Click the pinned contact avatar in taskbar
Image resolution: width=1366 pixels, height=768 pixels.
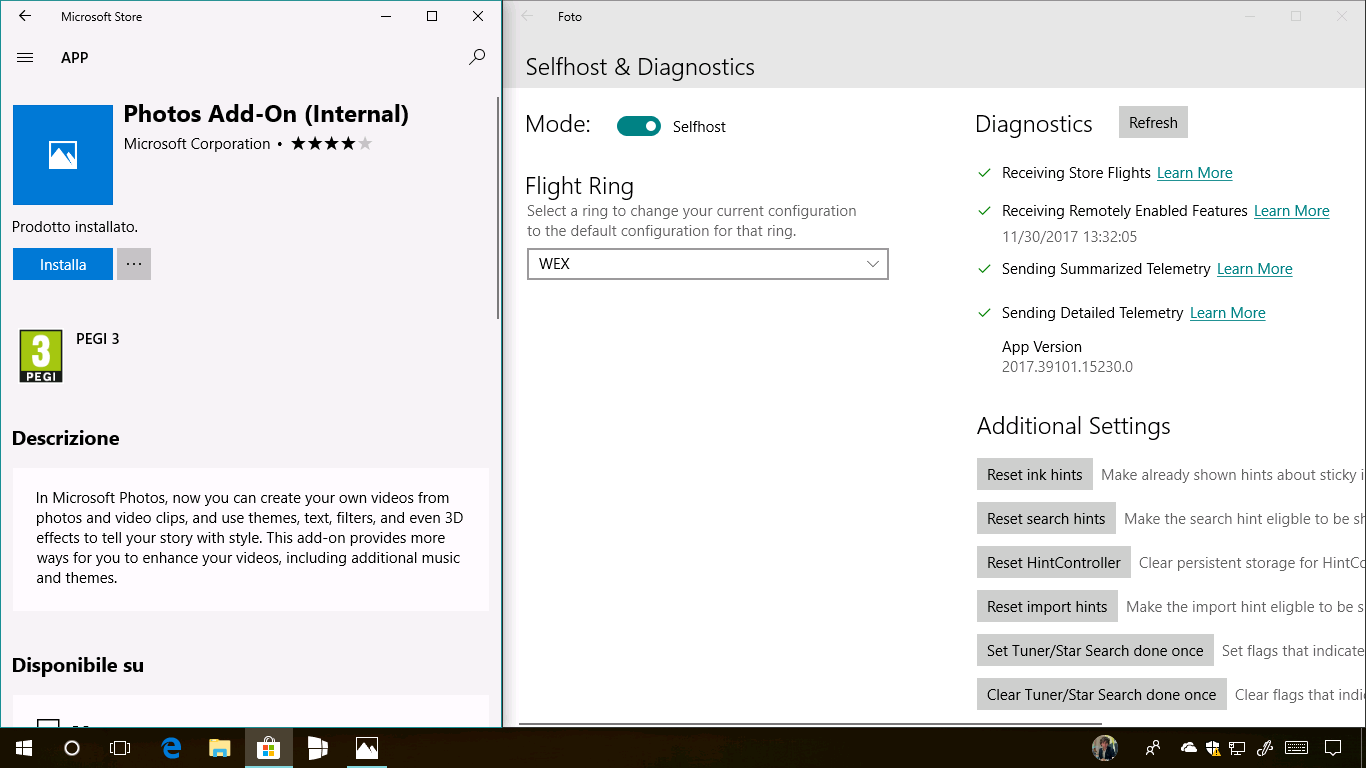(x=1105, y=748)
